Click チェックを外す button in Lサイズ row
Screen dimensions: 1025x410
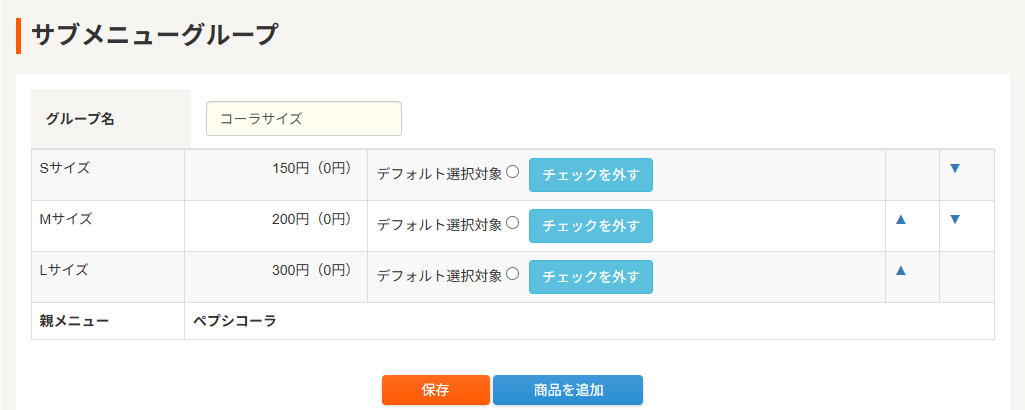click(x=590, y=277)
